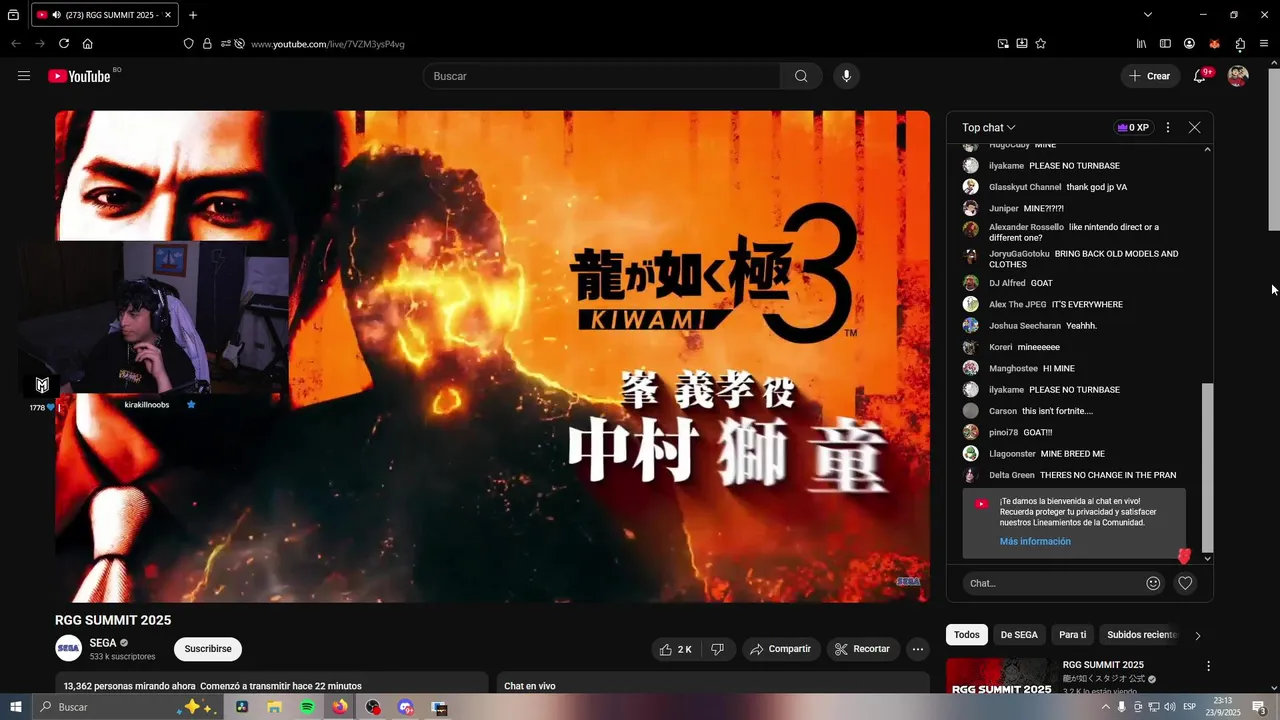Open install-app icon in address bar
Screen dimensions: 1280x720
1022,44
